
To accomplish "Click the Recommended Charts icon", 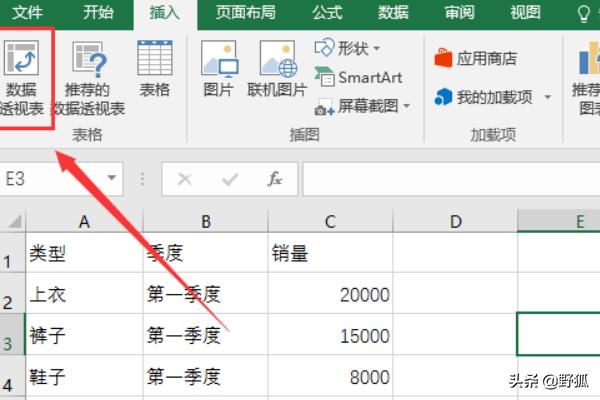I will pos(589,58).
